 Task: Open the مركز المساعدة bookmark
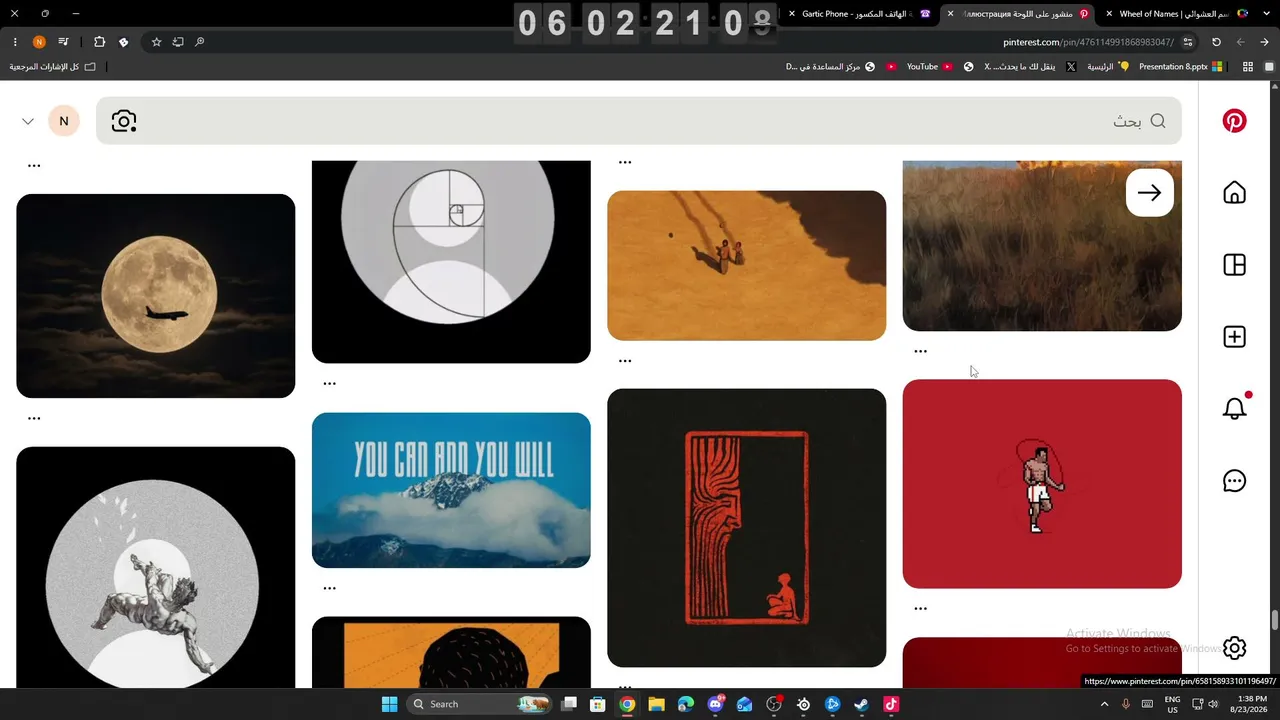click(830, 67)
